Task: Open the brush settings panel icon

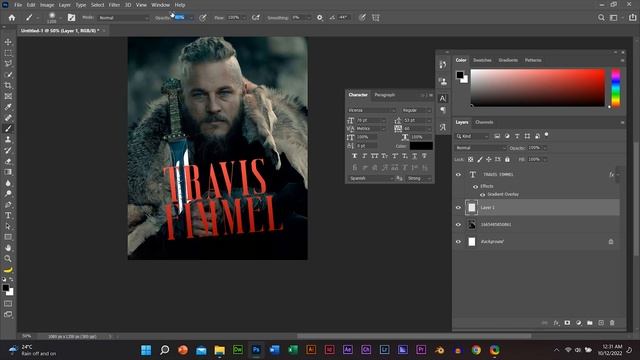Action: tap(71, 18)
